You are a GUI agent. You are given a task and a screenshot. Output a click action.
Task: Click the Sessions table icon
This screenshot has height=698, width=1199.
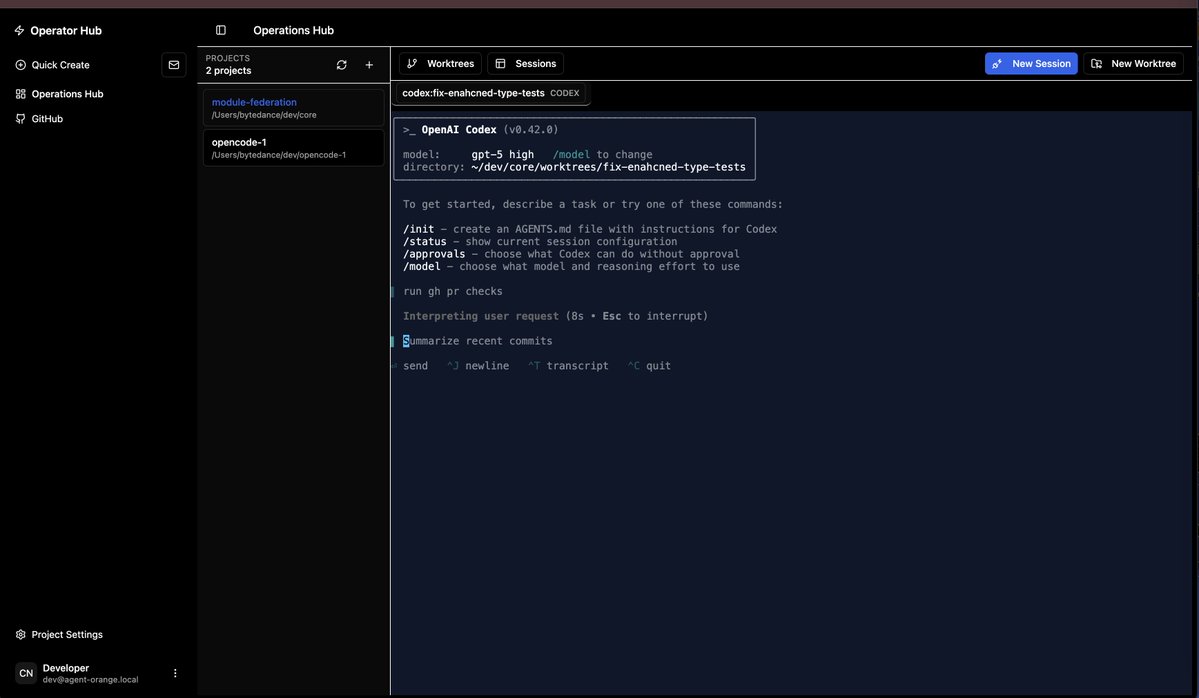coord(500,63)
